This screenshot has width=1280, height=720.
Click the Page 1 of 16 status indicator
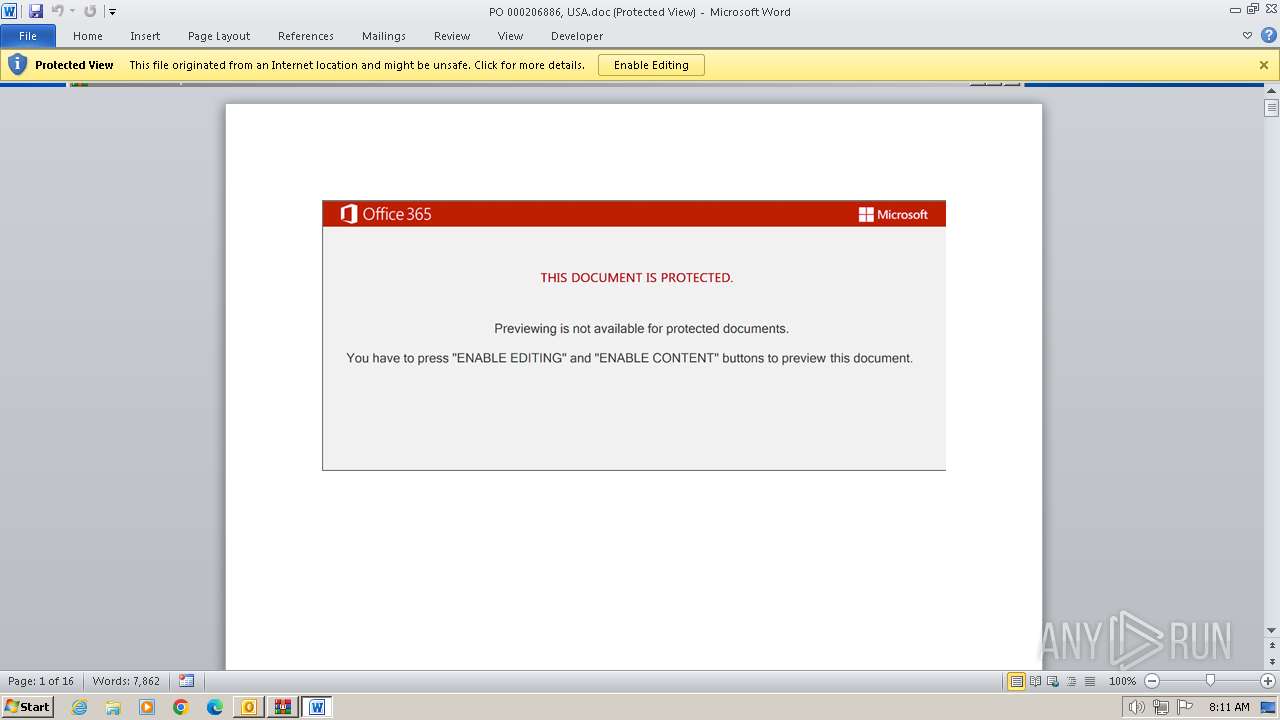tap(41, 681)
